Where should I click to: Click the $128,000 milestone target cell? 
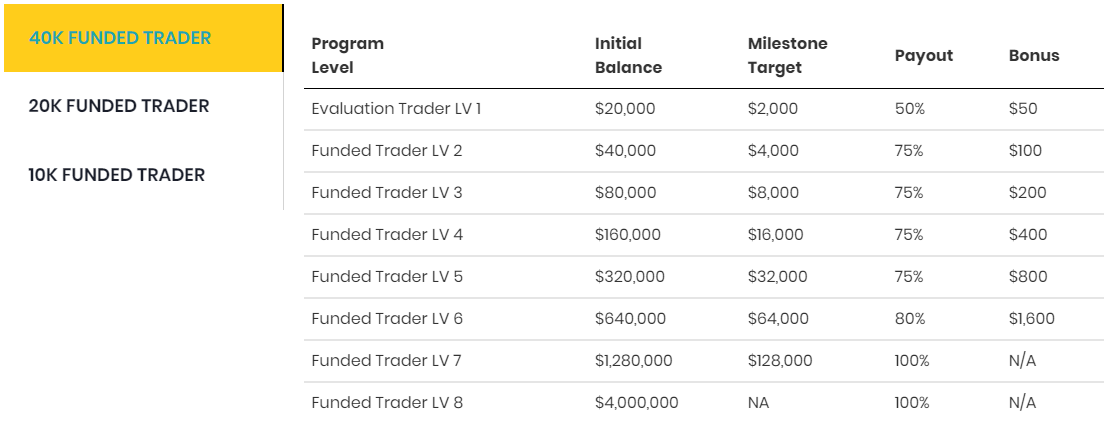tap(778, 361)
